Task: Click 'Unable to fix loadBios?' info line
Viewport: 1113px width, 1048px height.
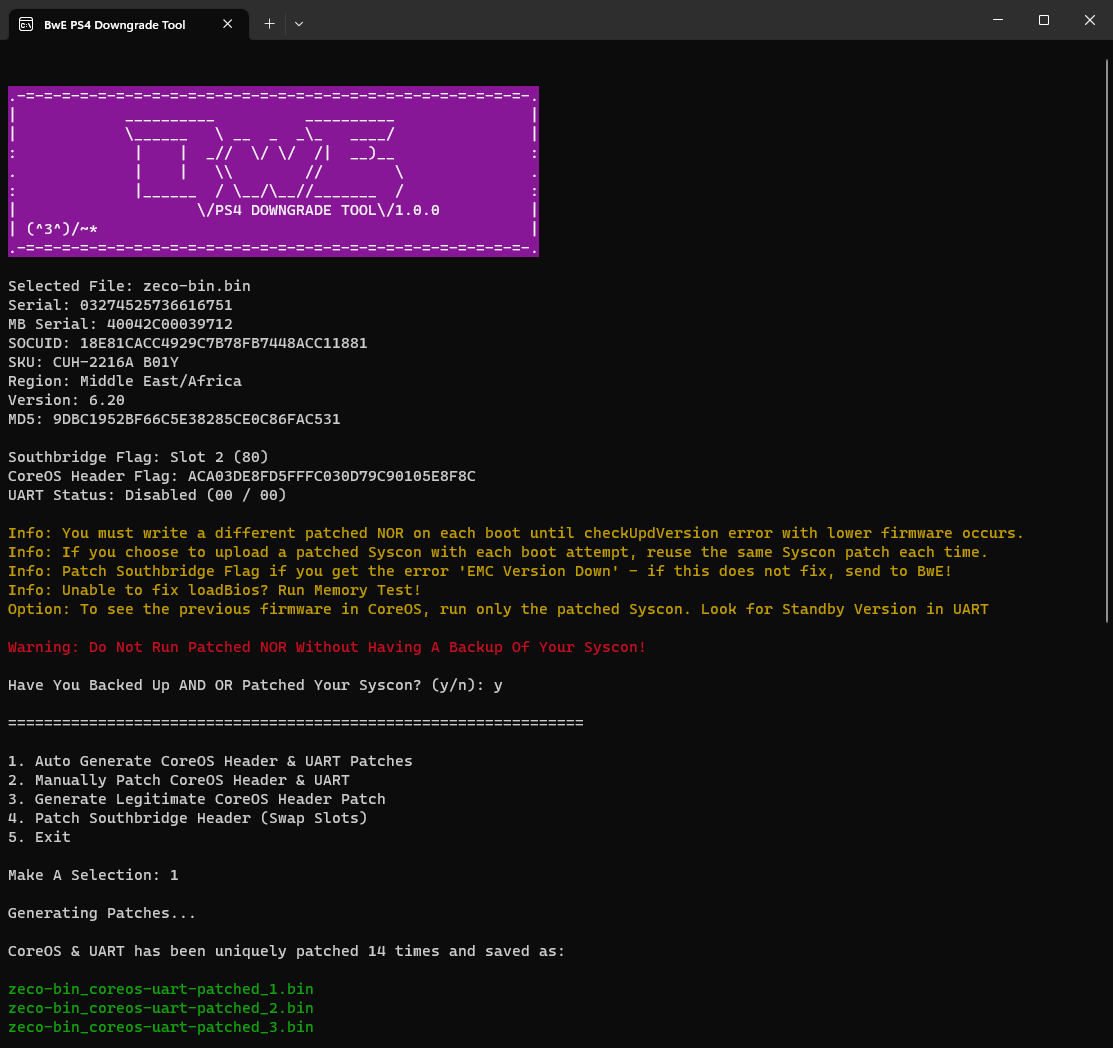Action: [x=214, y=591]
